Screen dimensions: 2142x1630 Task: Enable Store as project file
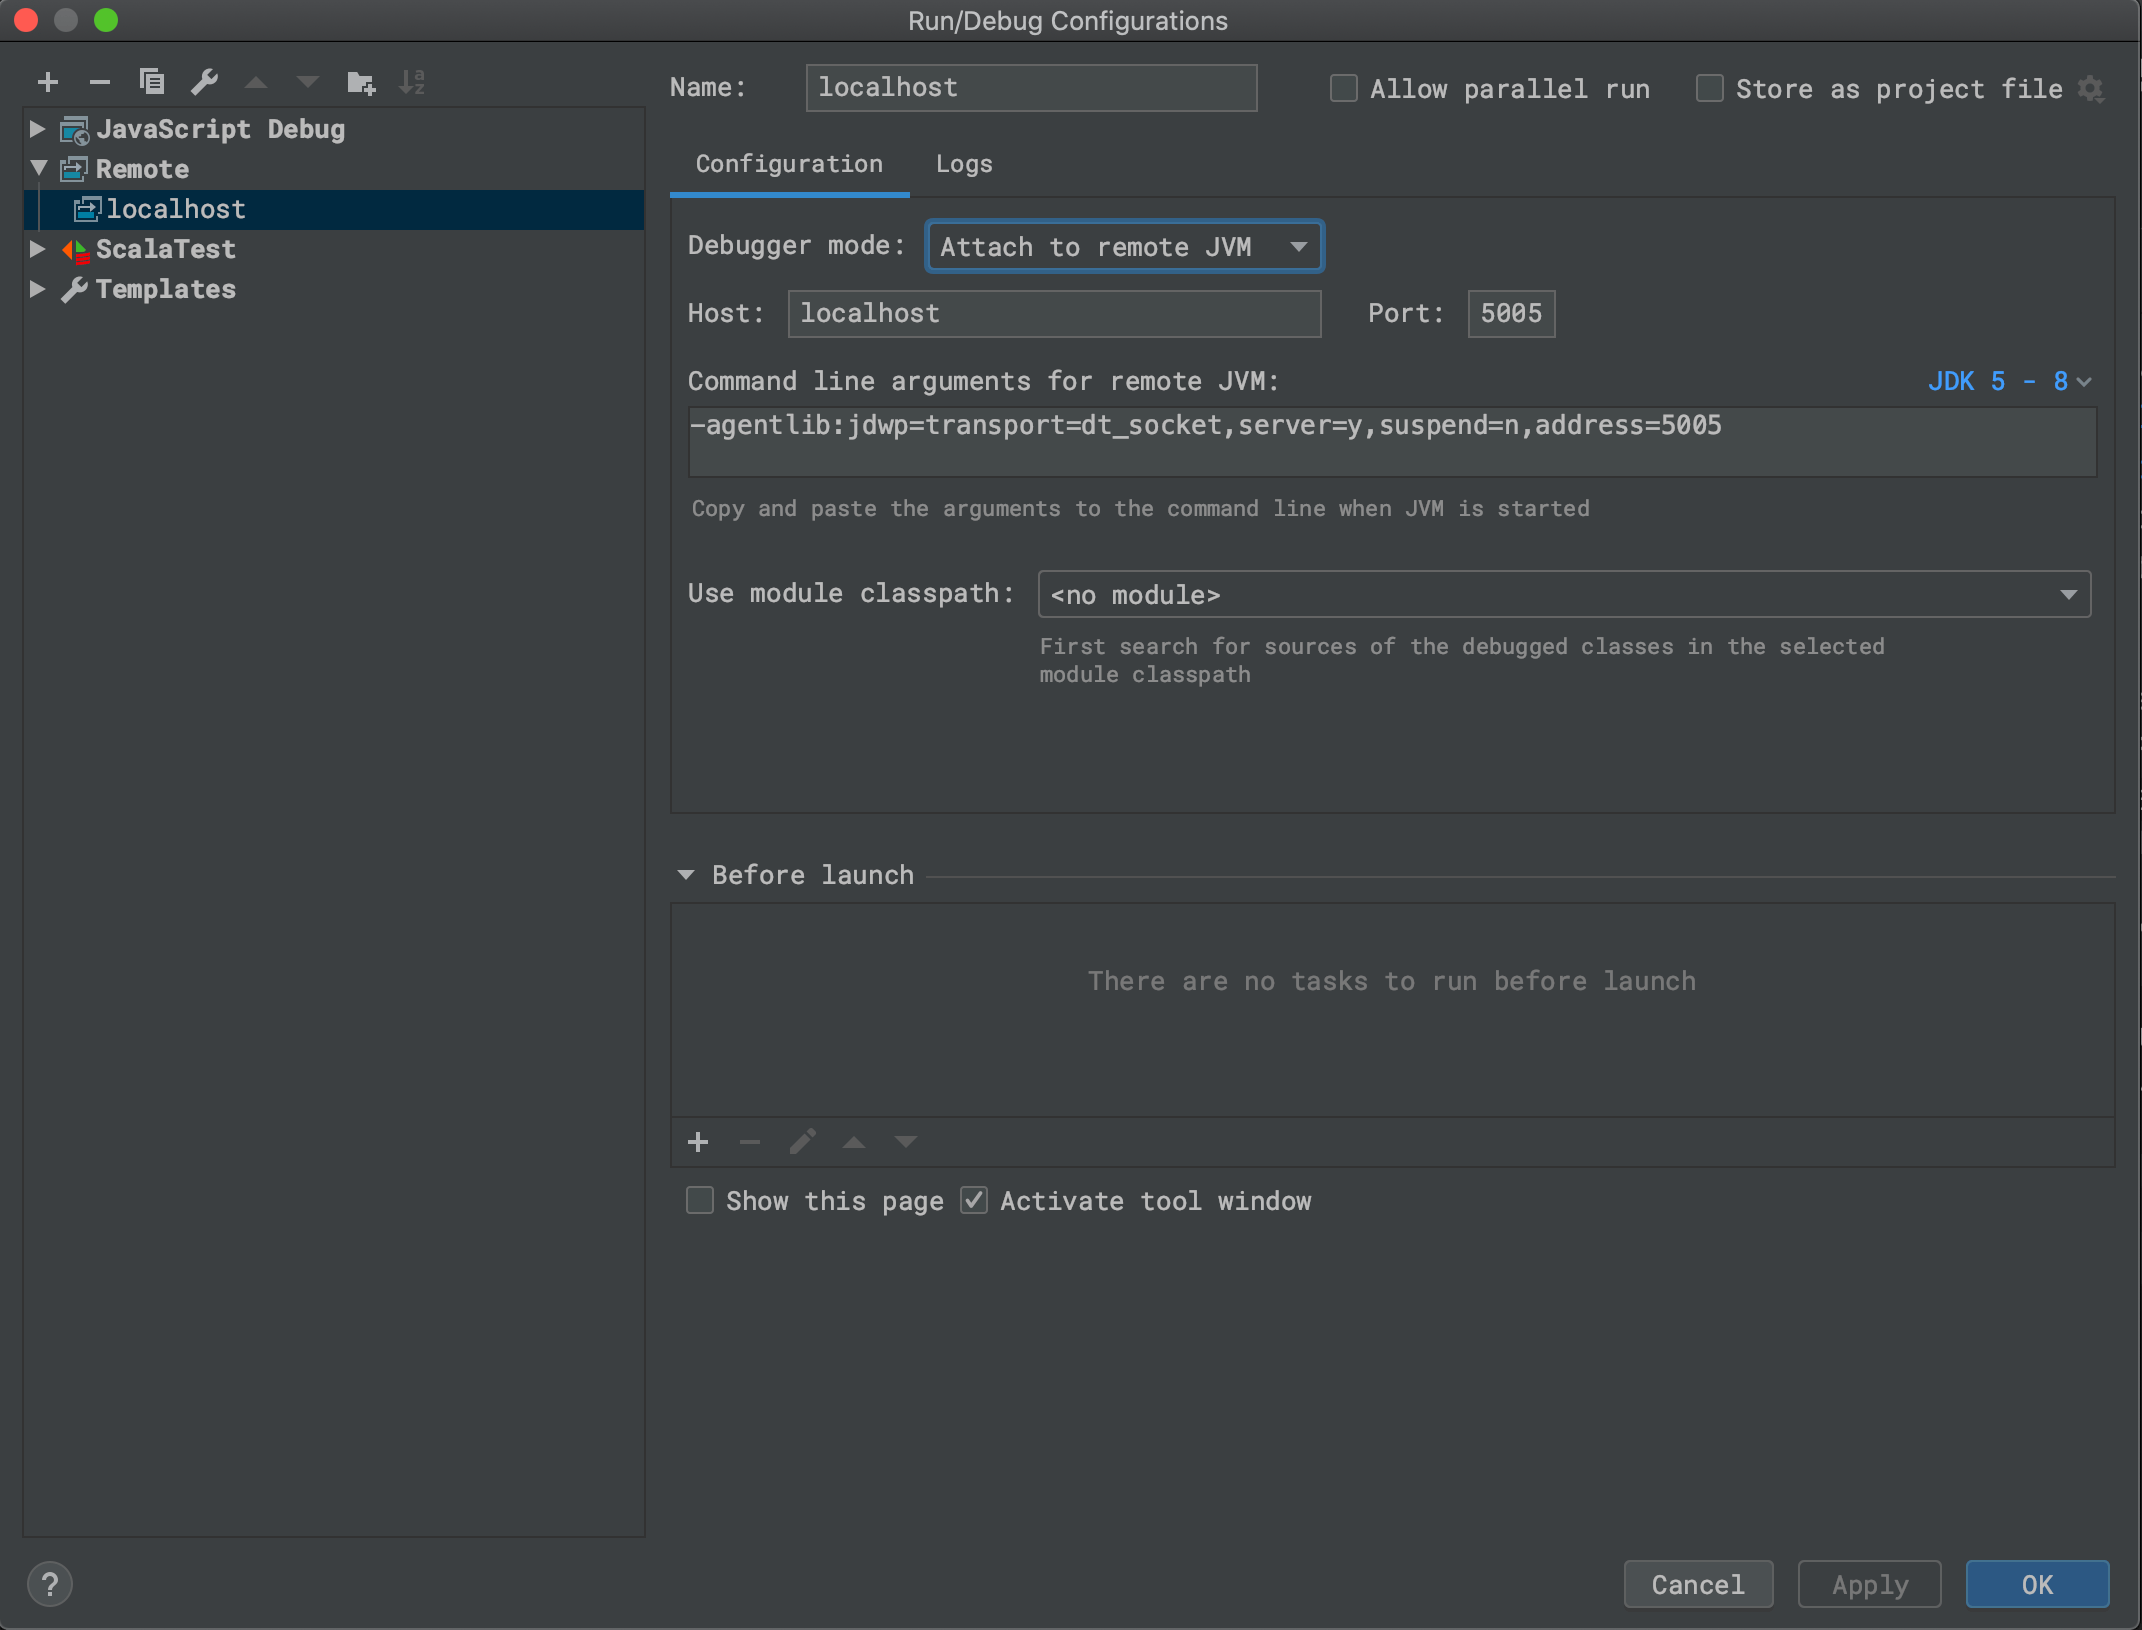pyautogui.click(x=1710, y=89)
